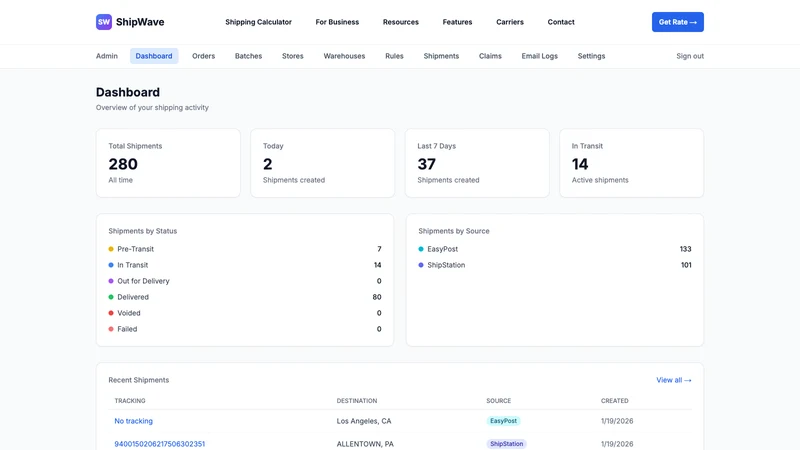The width and height of the screenshot is (800, 450).
Task: Click the purple Out for Delivery dot
Action: tap(111, 281)
